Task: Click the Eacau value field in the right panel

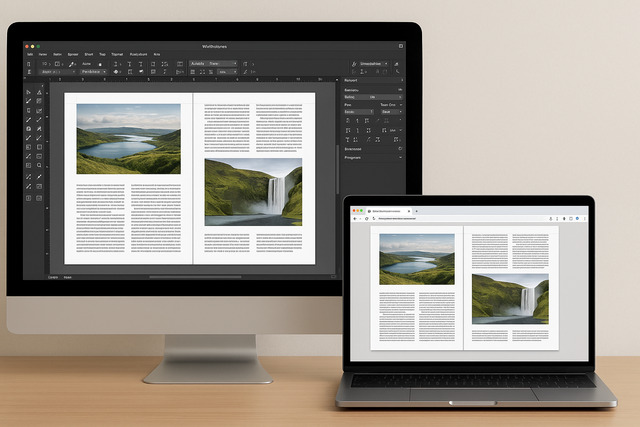Action: pos(359,111)
